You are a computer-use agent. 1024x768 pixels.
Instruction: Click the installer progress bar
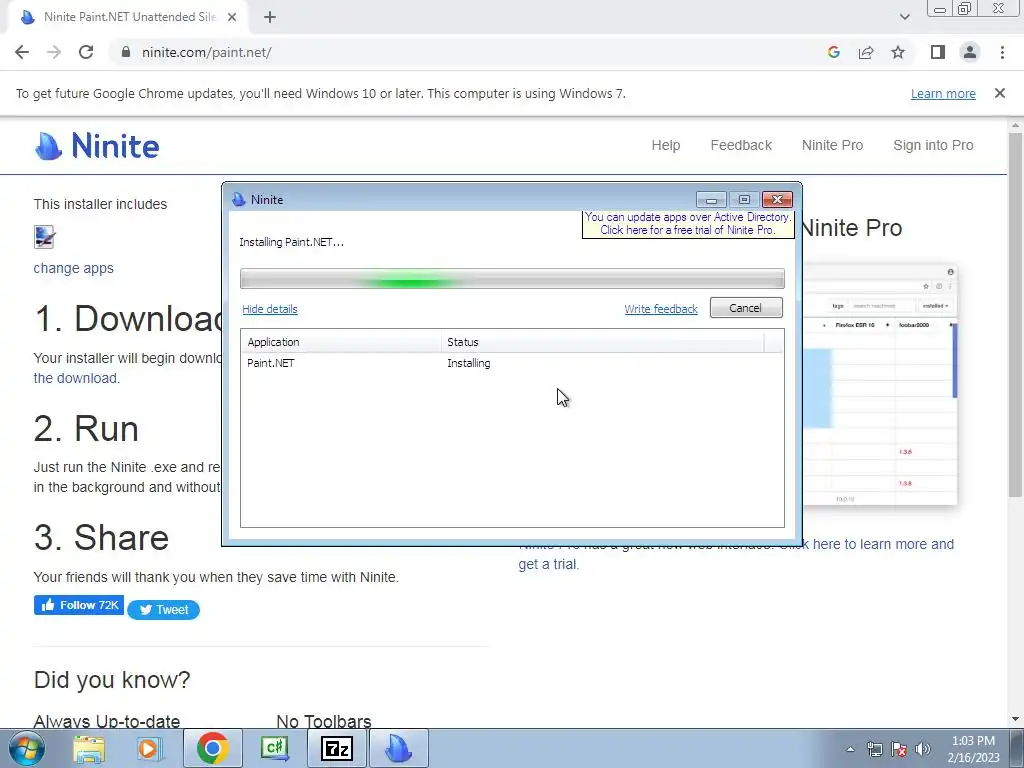pyautogui.click(x=512, y=278)
